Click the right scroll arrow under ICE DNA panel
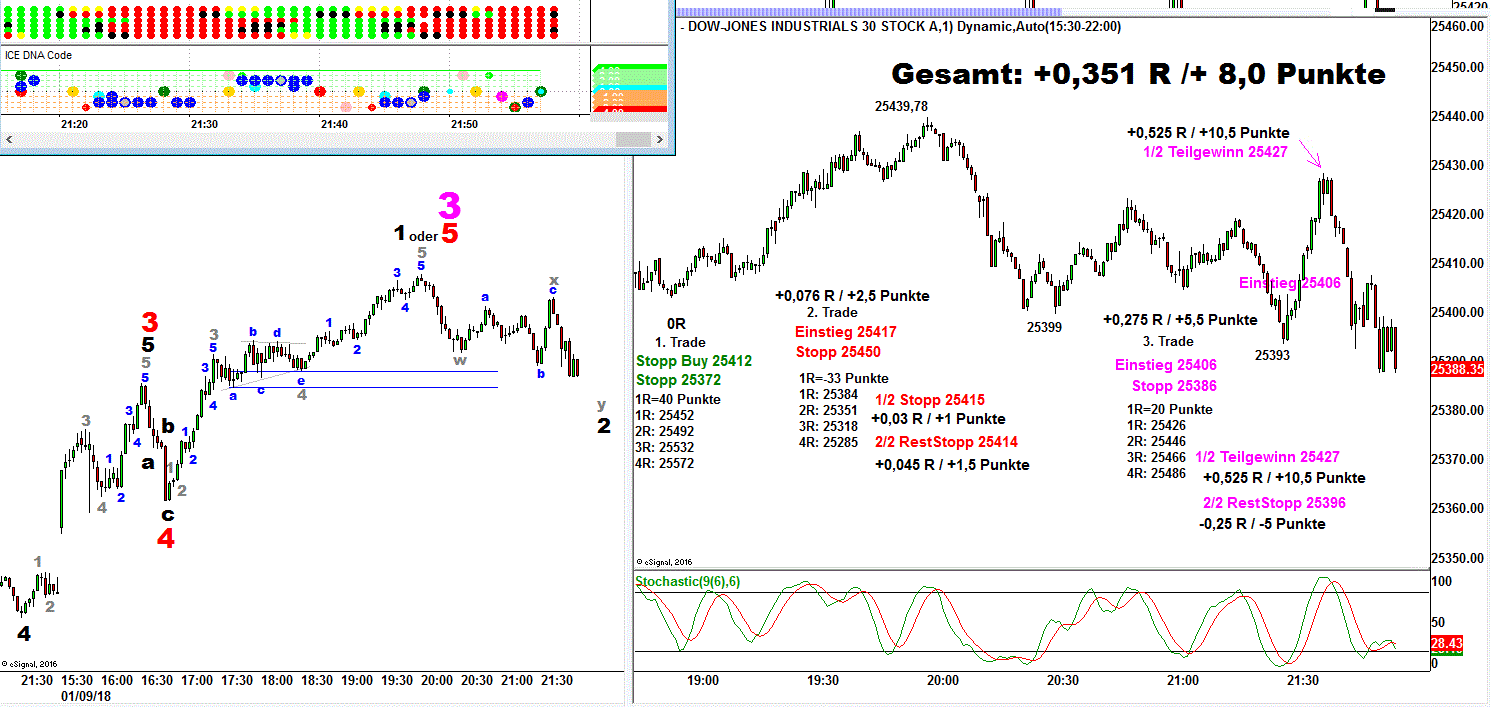The height and width of the screenshot is (707, 1491). [658, 141]
